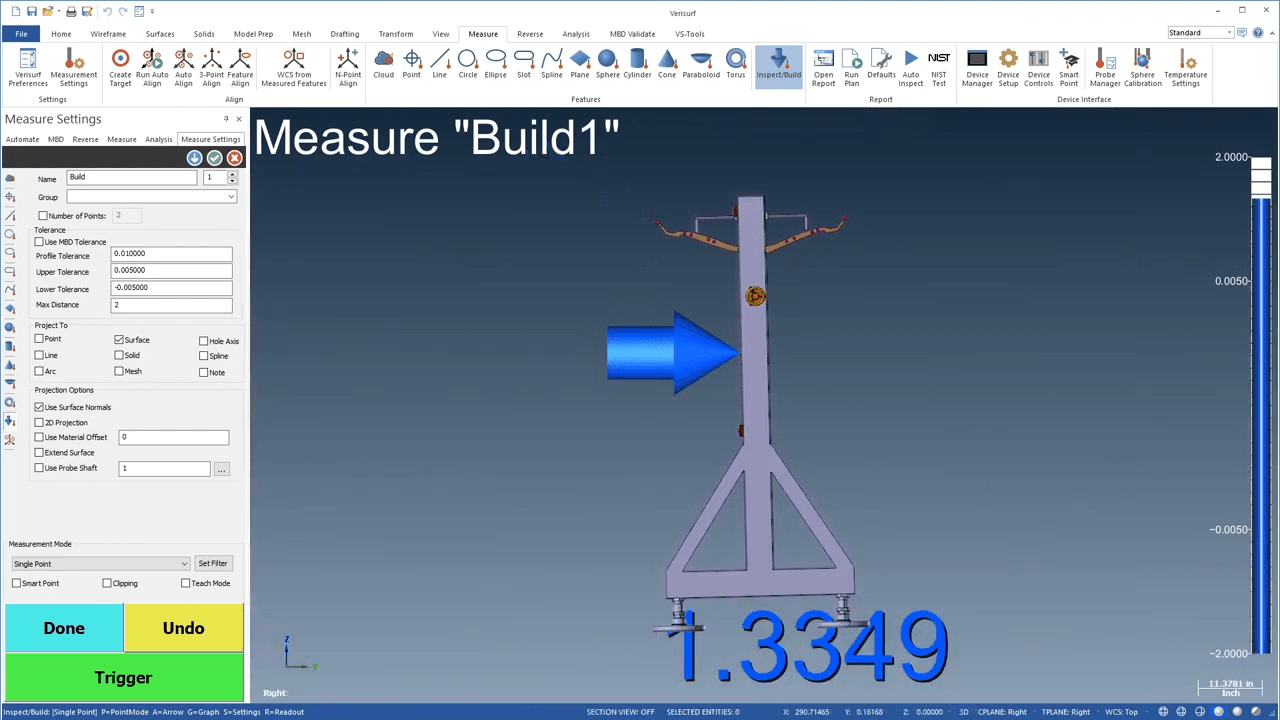Switch to the Analysis ribbon tab
The height and width of the screenshot is (720, 1280).
[x=576, y=34]
